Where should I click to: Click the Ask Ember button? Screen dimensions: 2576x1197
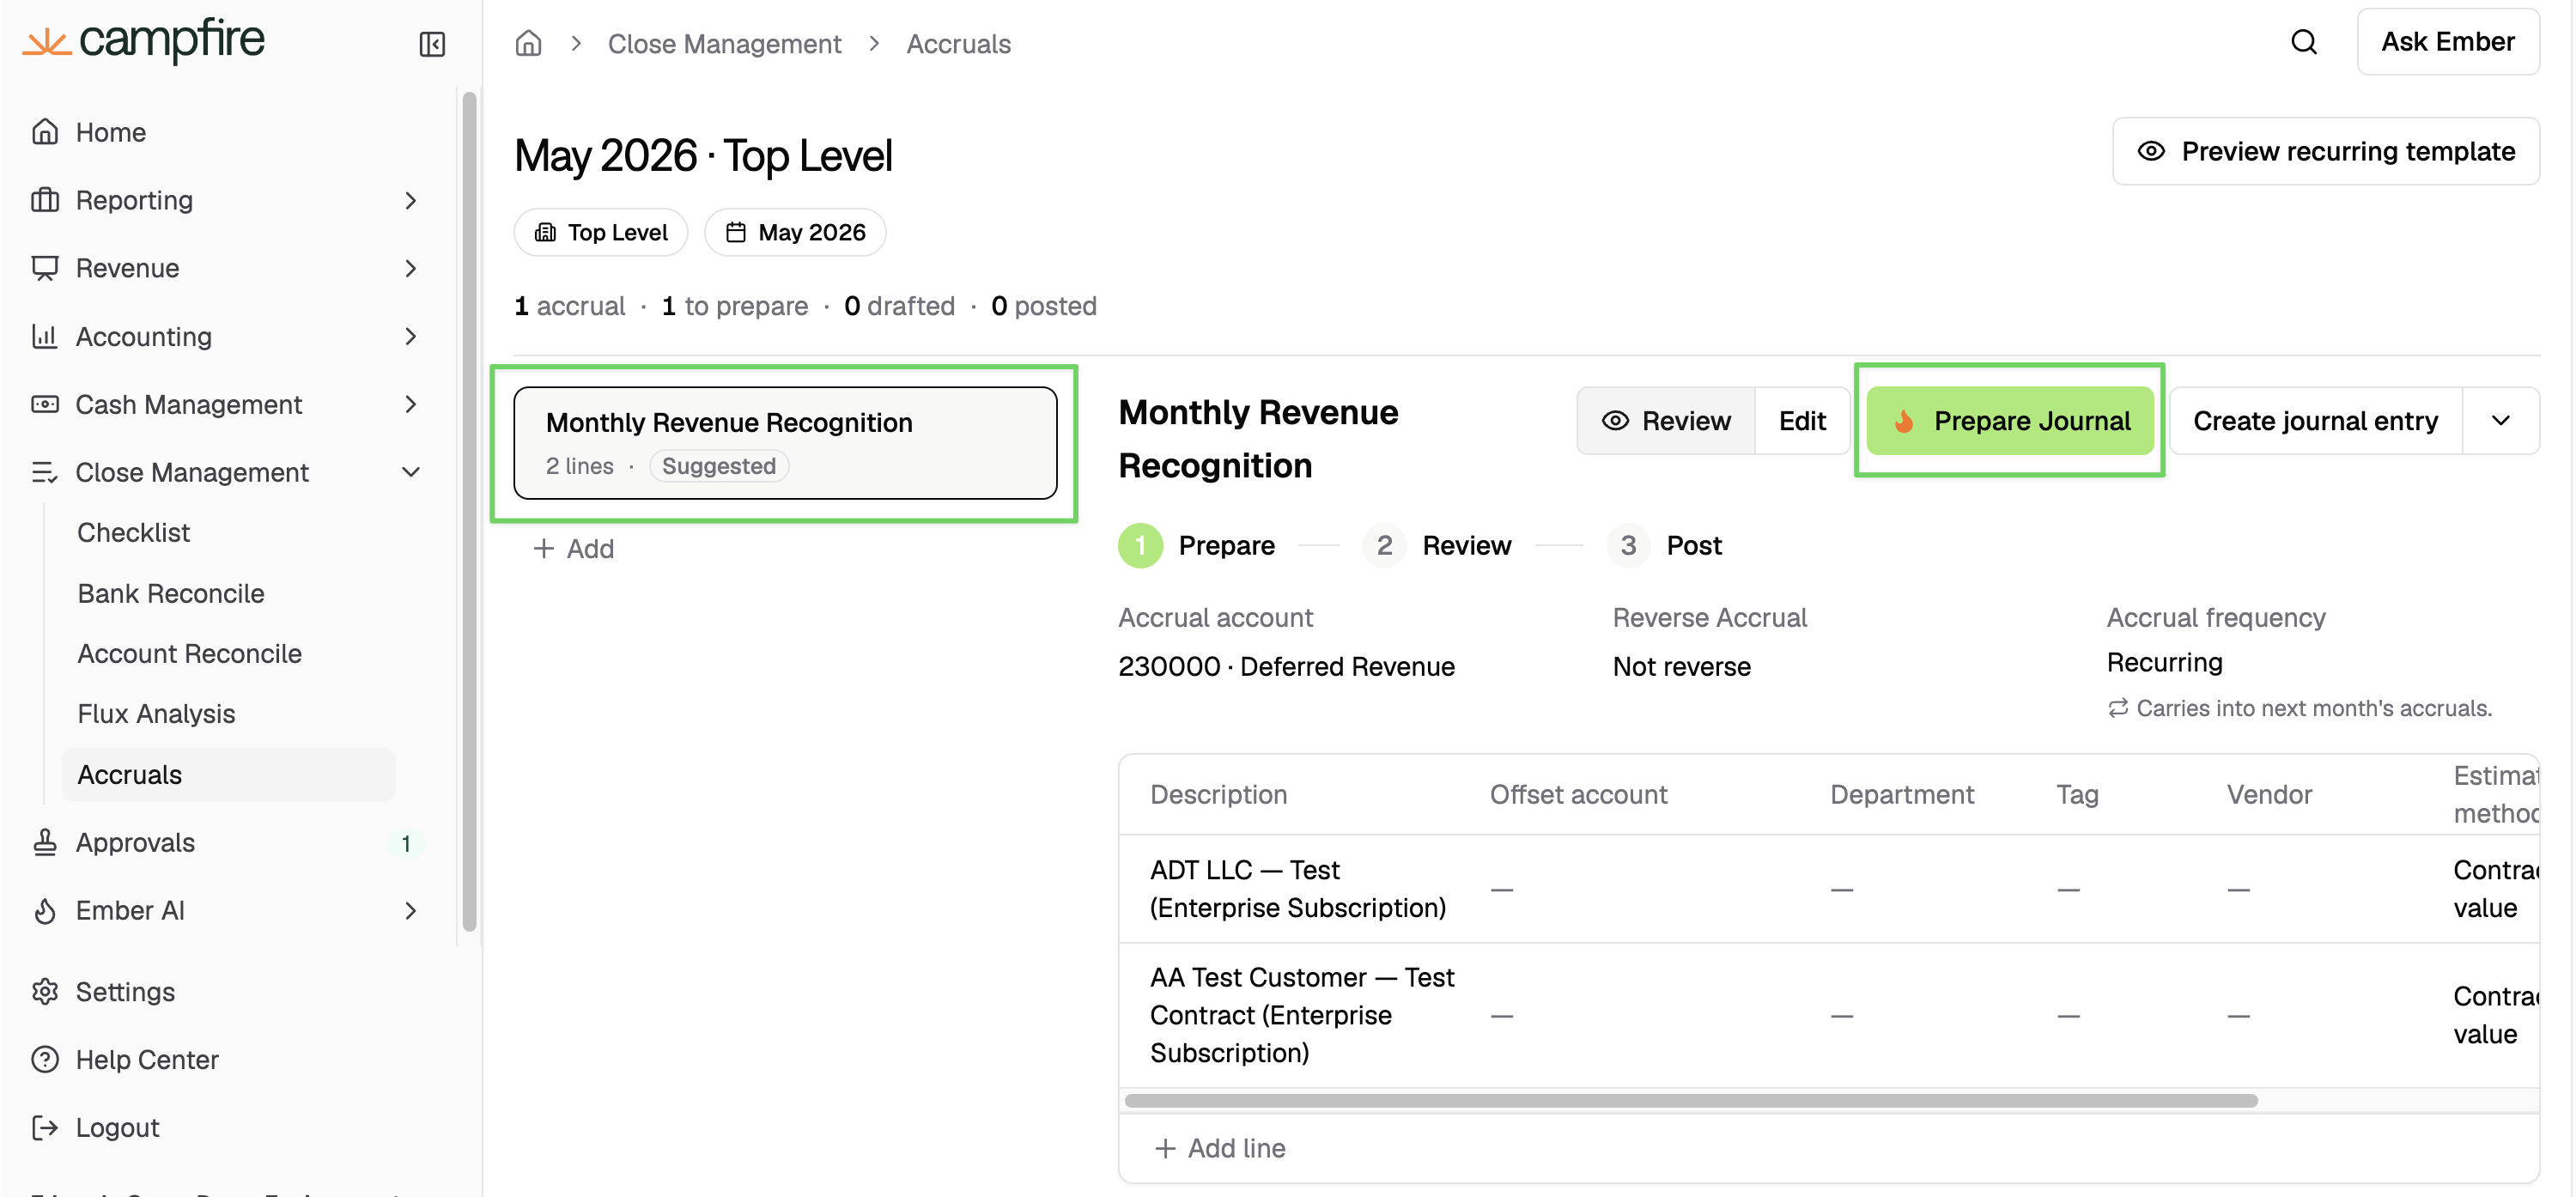pos(2447,42)
